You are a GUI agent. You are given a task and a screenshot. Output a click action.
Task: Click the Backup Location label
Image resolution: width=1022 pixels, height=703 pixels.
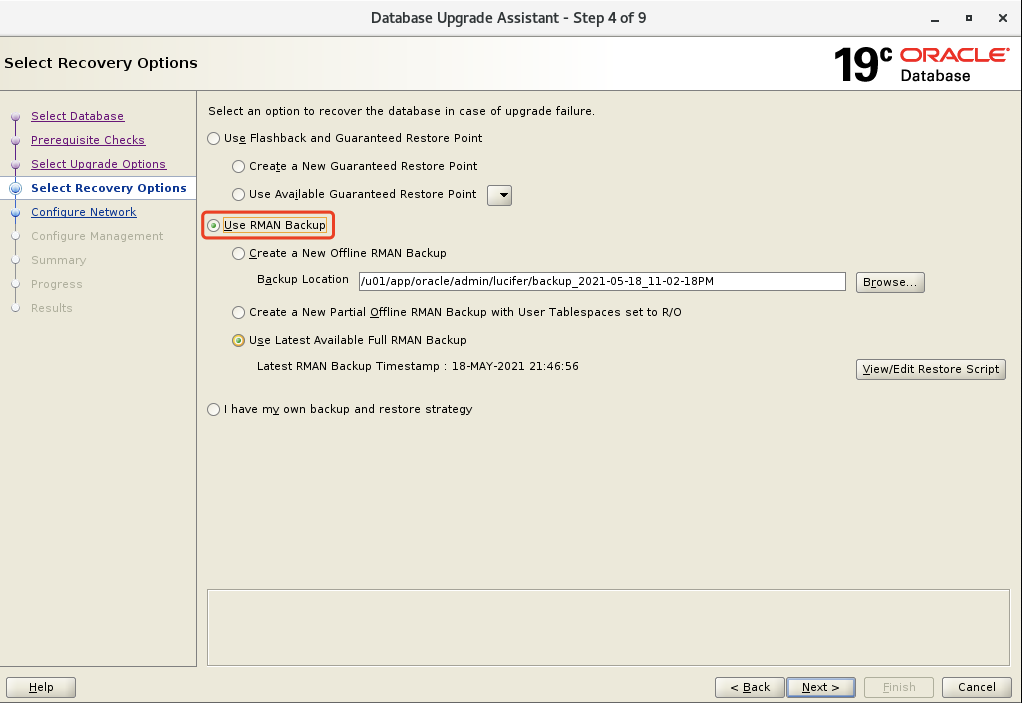pos(302,279)
